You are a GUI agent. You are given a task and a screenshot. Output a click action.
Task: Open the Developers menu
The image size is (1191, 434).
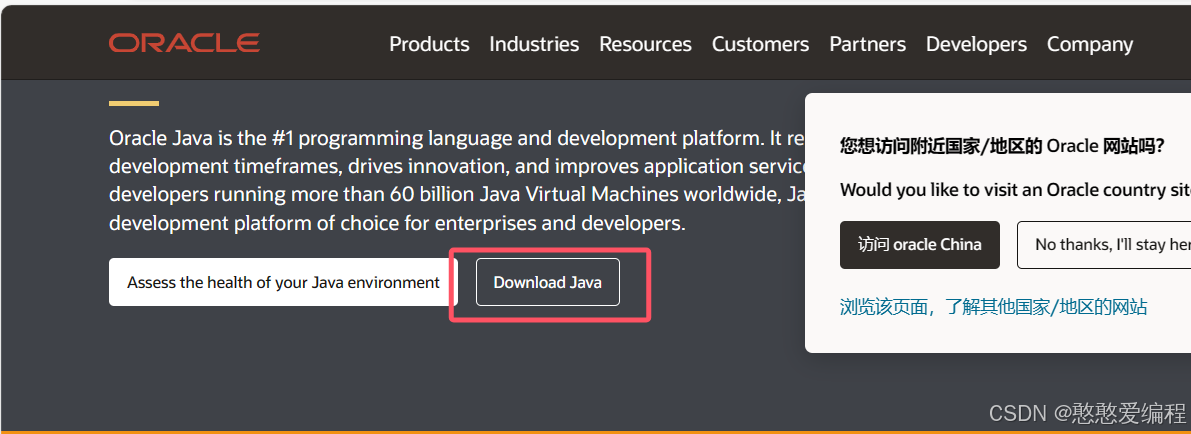976,44
